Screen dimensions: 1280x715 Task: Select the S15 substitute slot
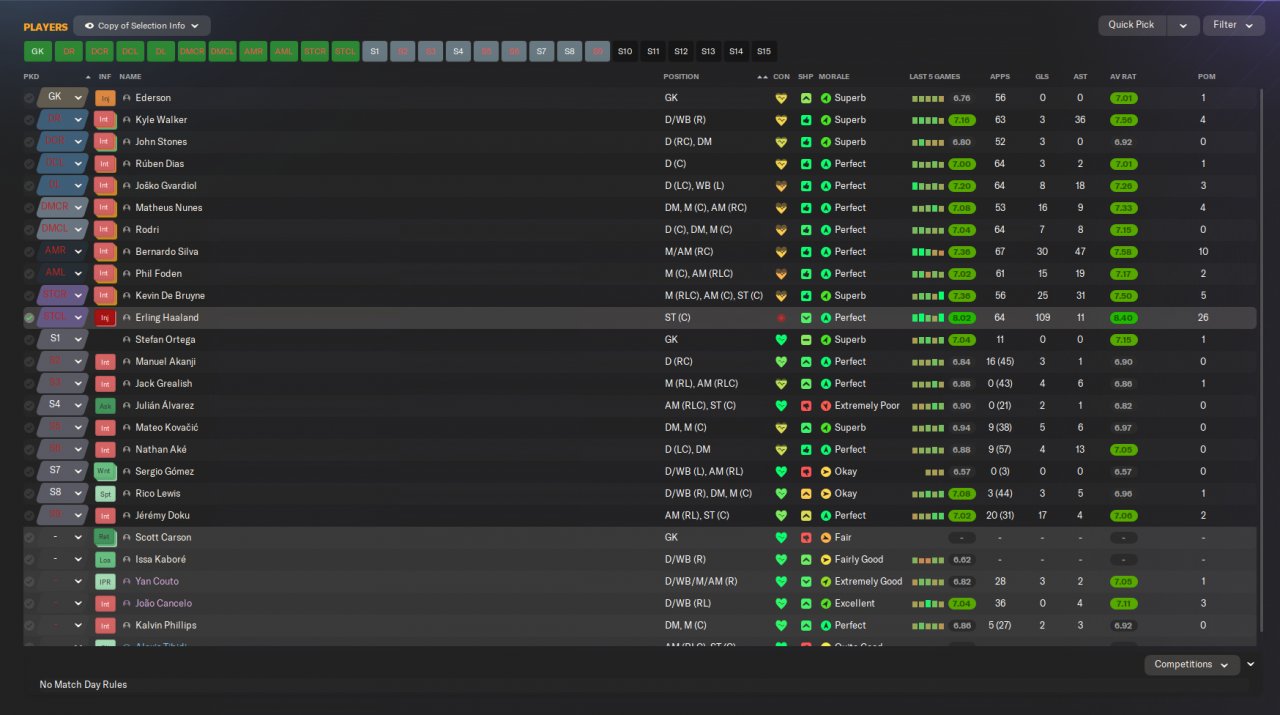click(764, 51)
